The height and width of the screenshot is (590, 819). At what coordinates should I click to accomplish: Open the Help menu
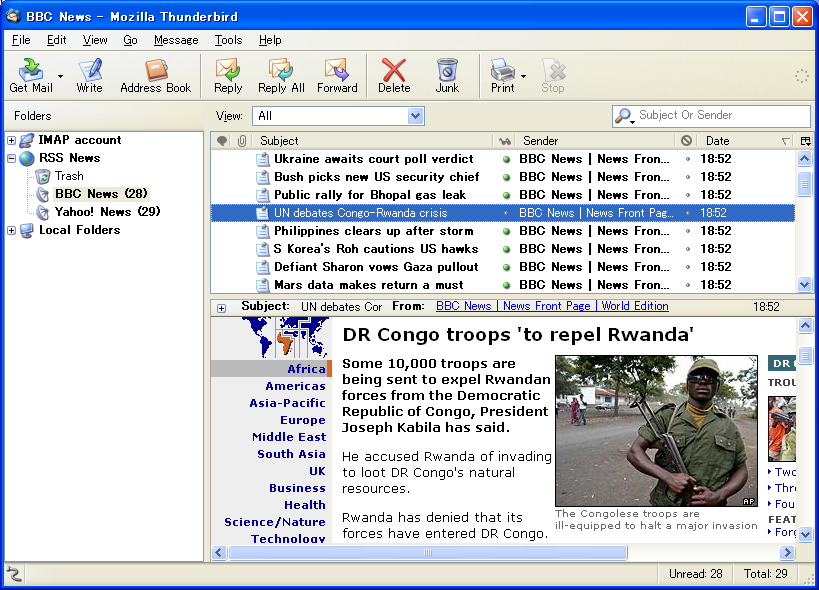click(x=270, y=40)
